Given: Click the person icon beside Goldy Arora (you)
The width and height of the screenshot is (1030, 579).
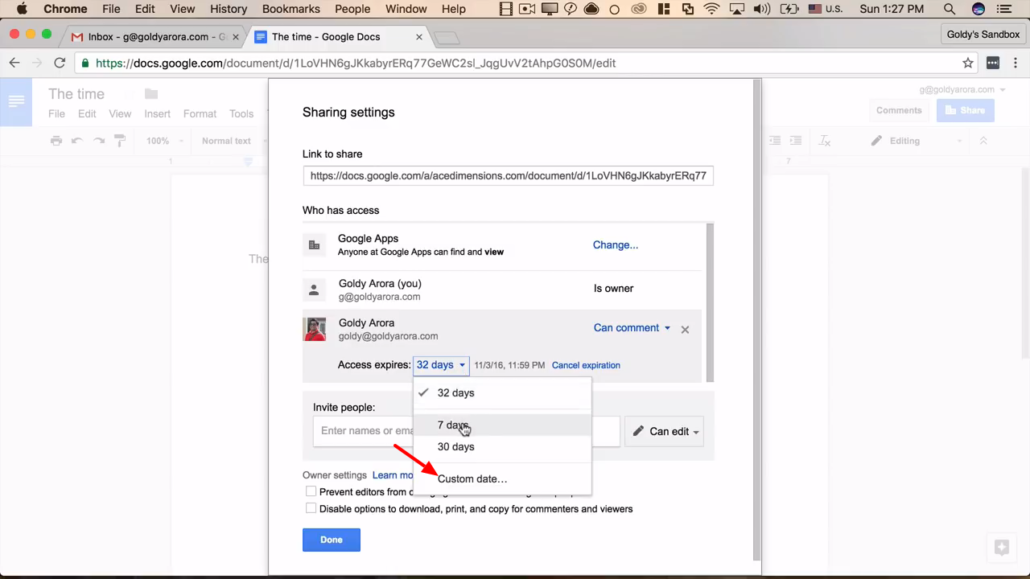Looking at the screenshot, I should (x=314, y=290).
